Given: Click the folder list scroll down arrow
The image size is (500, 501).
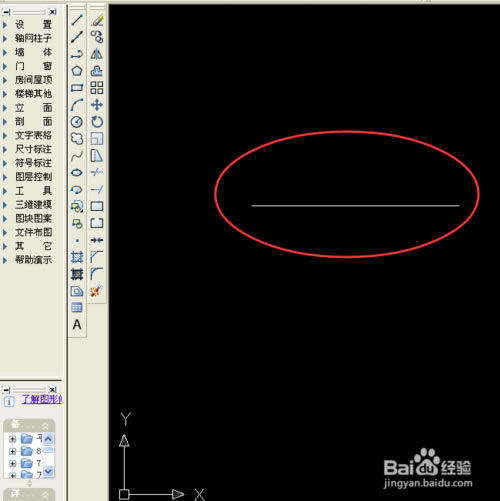Looking at the screenshot, I should pyautogui.click(x=48, y=471).
